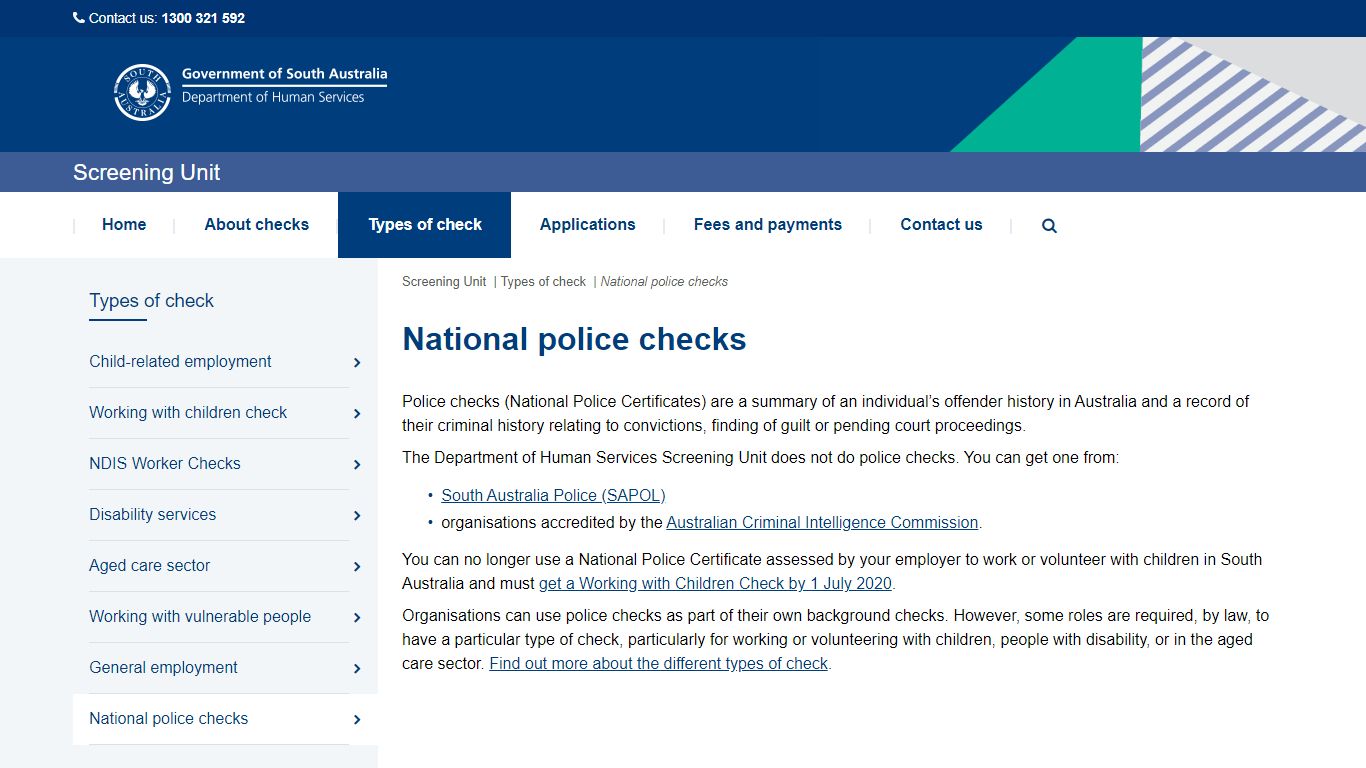The image size is (1366, 768).
Task: Open Working with vulnerable people sidebar link
Action: click(x=200, y=617)
